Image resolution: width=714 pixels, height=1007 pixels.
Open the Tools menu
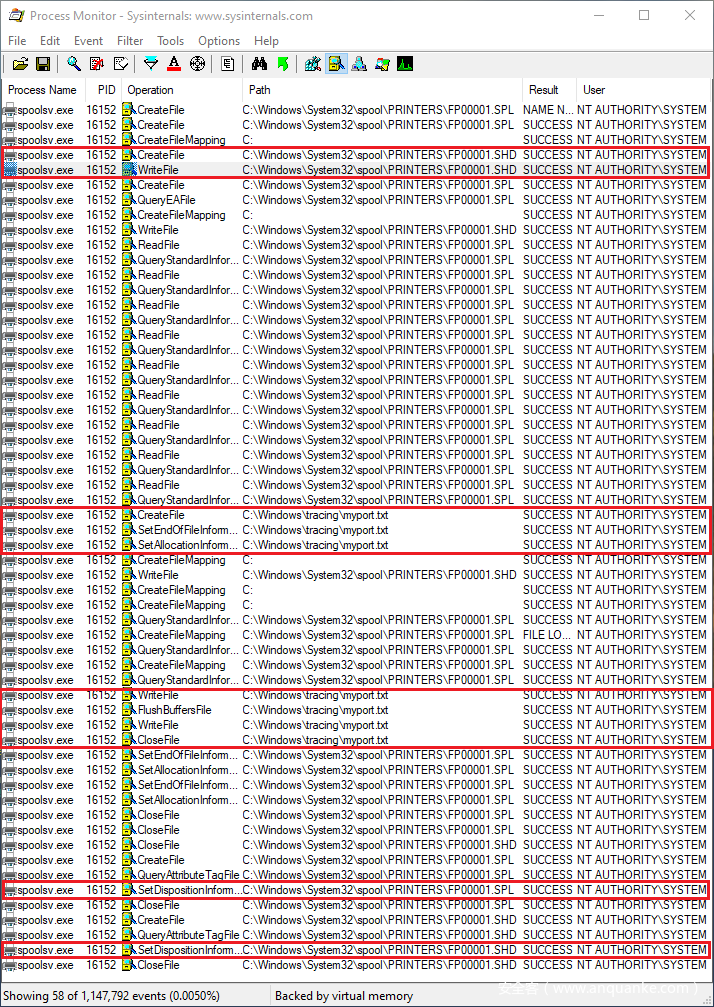pos(171,40)
